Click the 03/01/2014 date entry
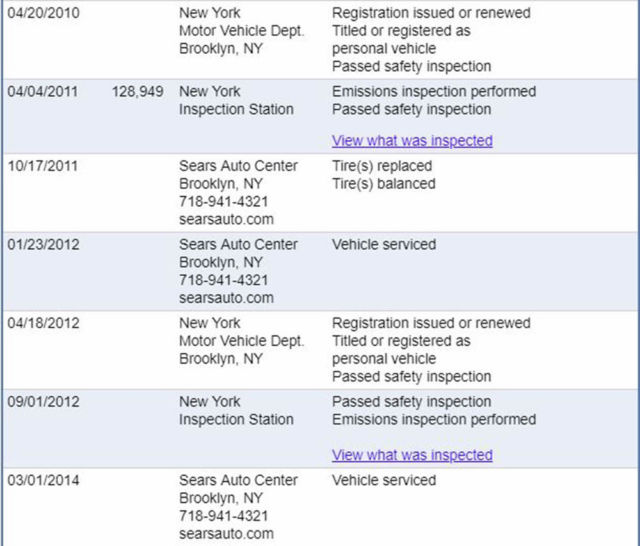This screenshot has height=546, width=640. [43, 480]
